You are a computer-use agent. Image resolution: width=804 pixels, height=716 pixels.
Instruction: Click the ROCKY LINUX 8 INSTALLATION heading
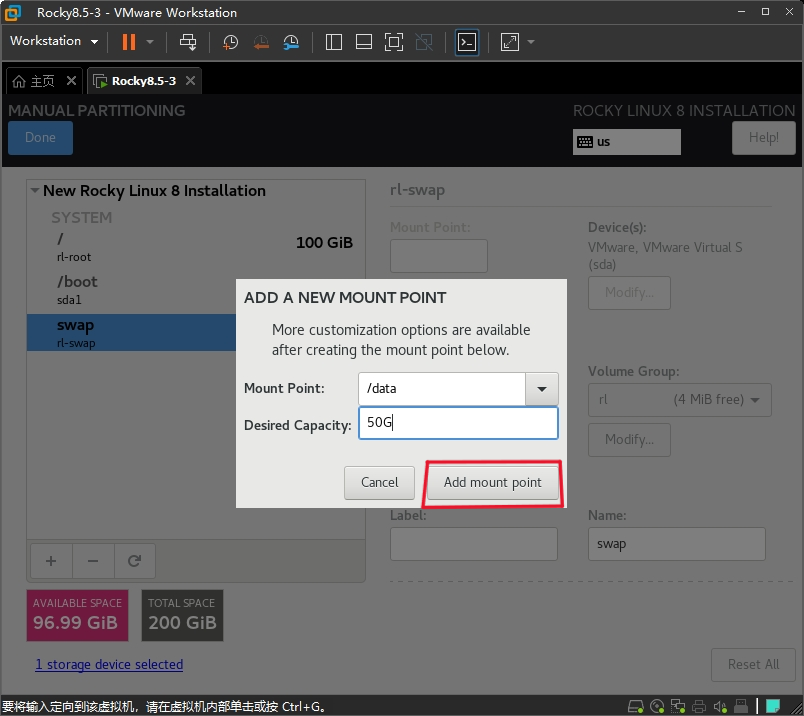684,110
